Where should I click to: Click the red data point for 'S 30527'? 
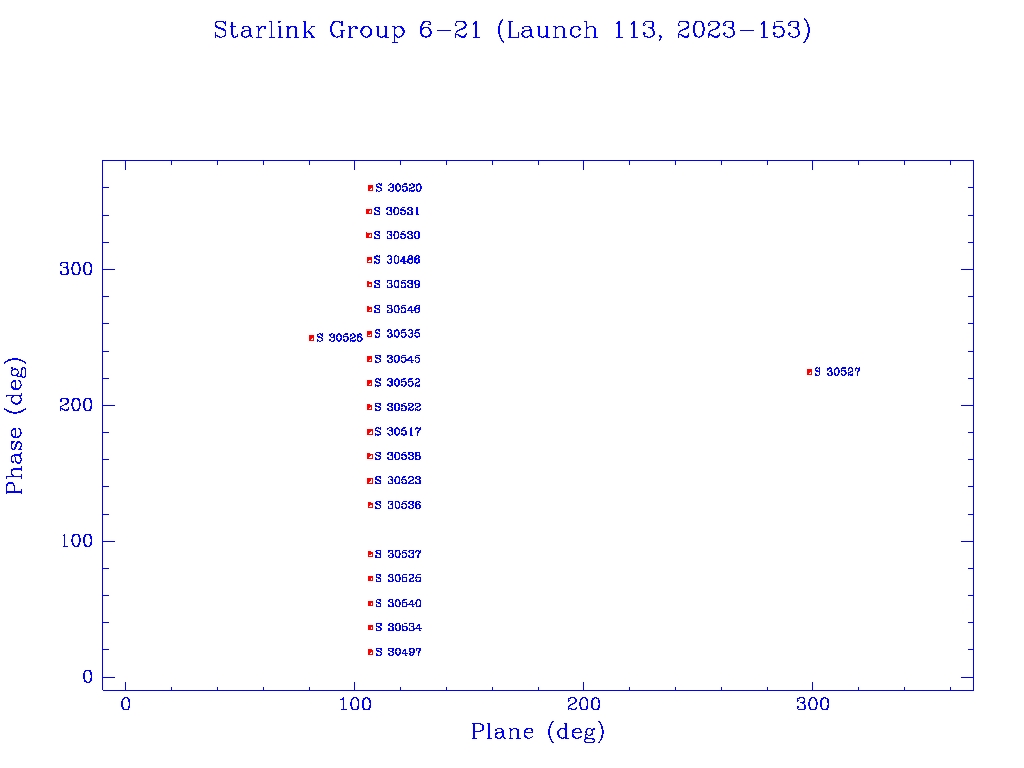pyautogui.click(x=810, y=372)
